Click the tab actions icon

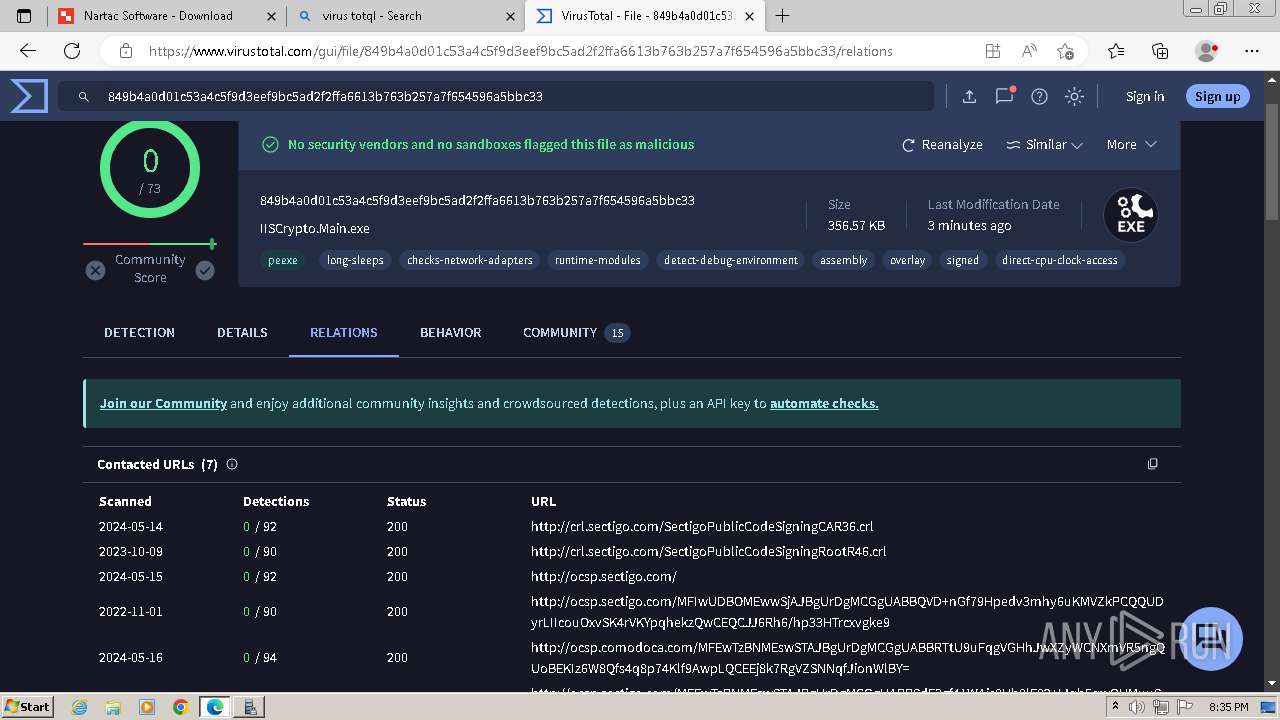24,15
